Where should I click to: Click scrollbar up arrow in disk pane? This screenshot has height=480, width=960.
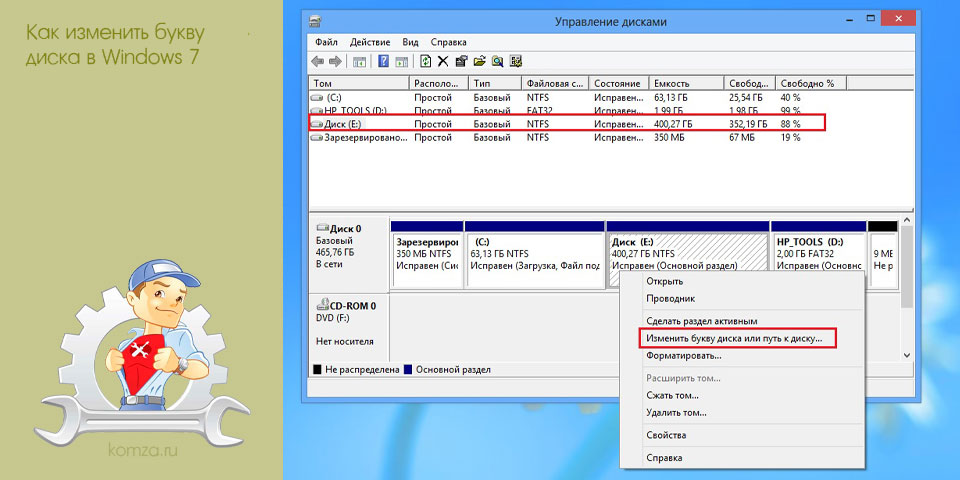tap(907, 220)
